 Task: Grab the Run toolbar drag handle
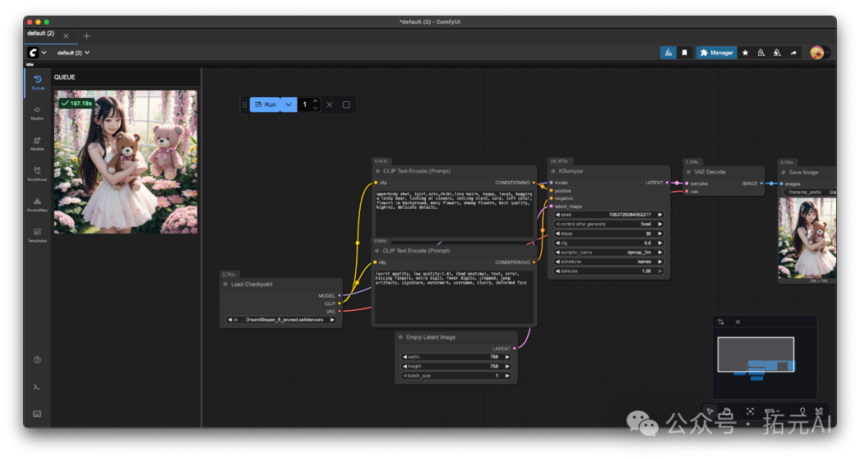click(x=245, y=104)
